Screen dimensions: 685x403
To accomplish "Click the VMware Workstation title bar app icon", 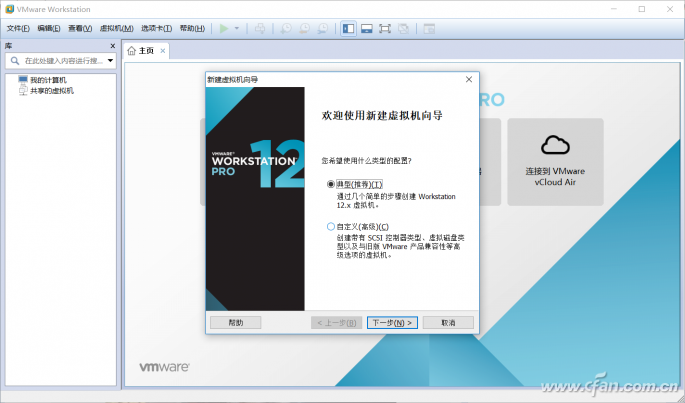I will pyautogui.click(x=10, y=9).
